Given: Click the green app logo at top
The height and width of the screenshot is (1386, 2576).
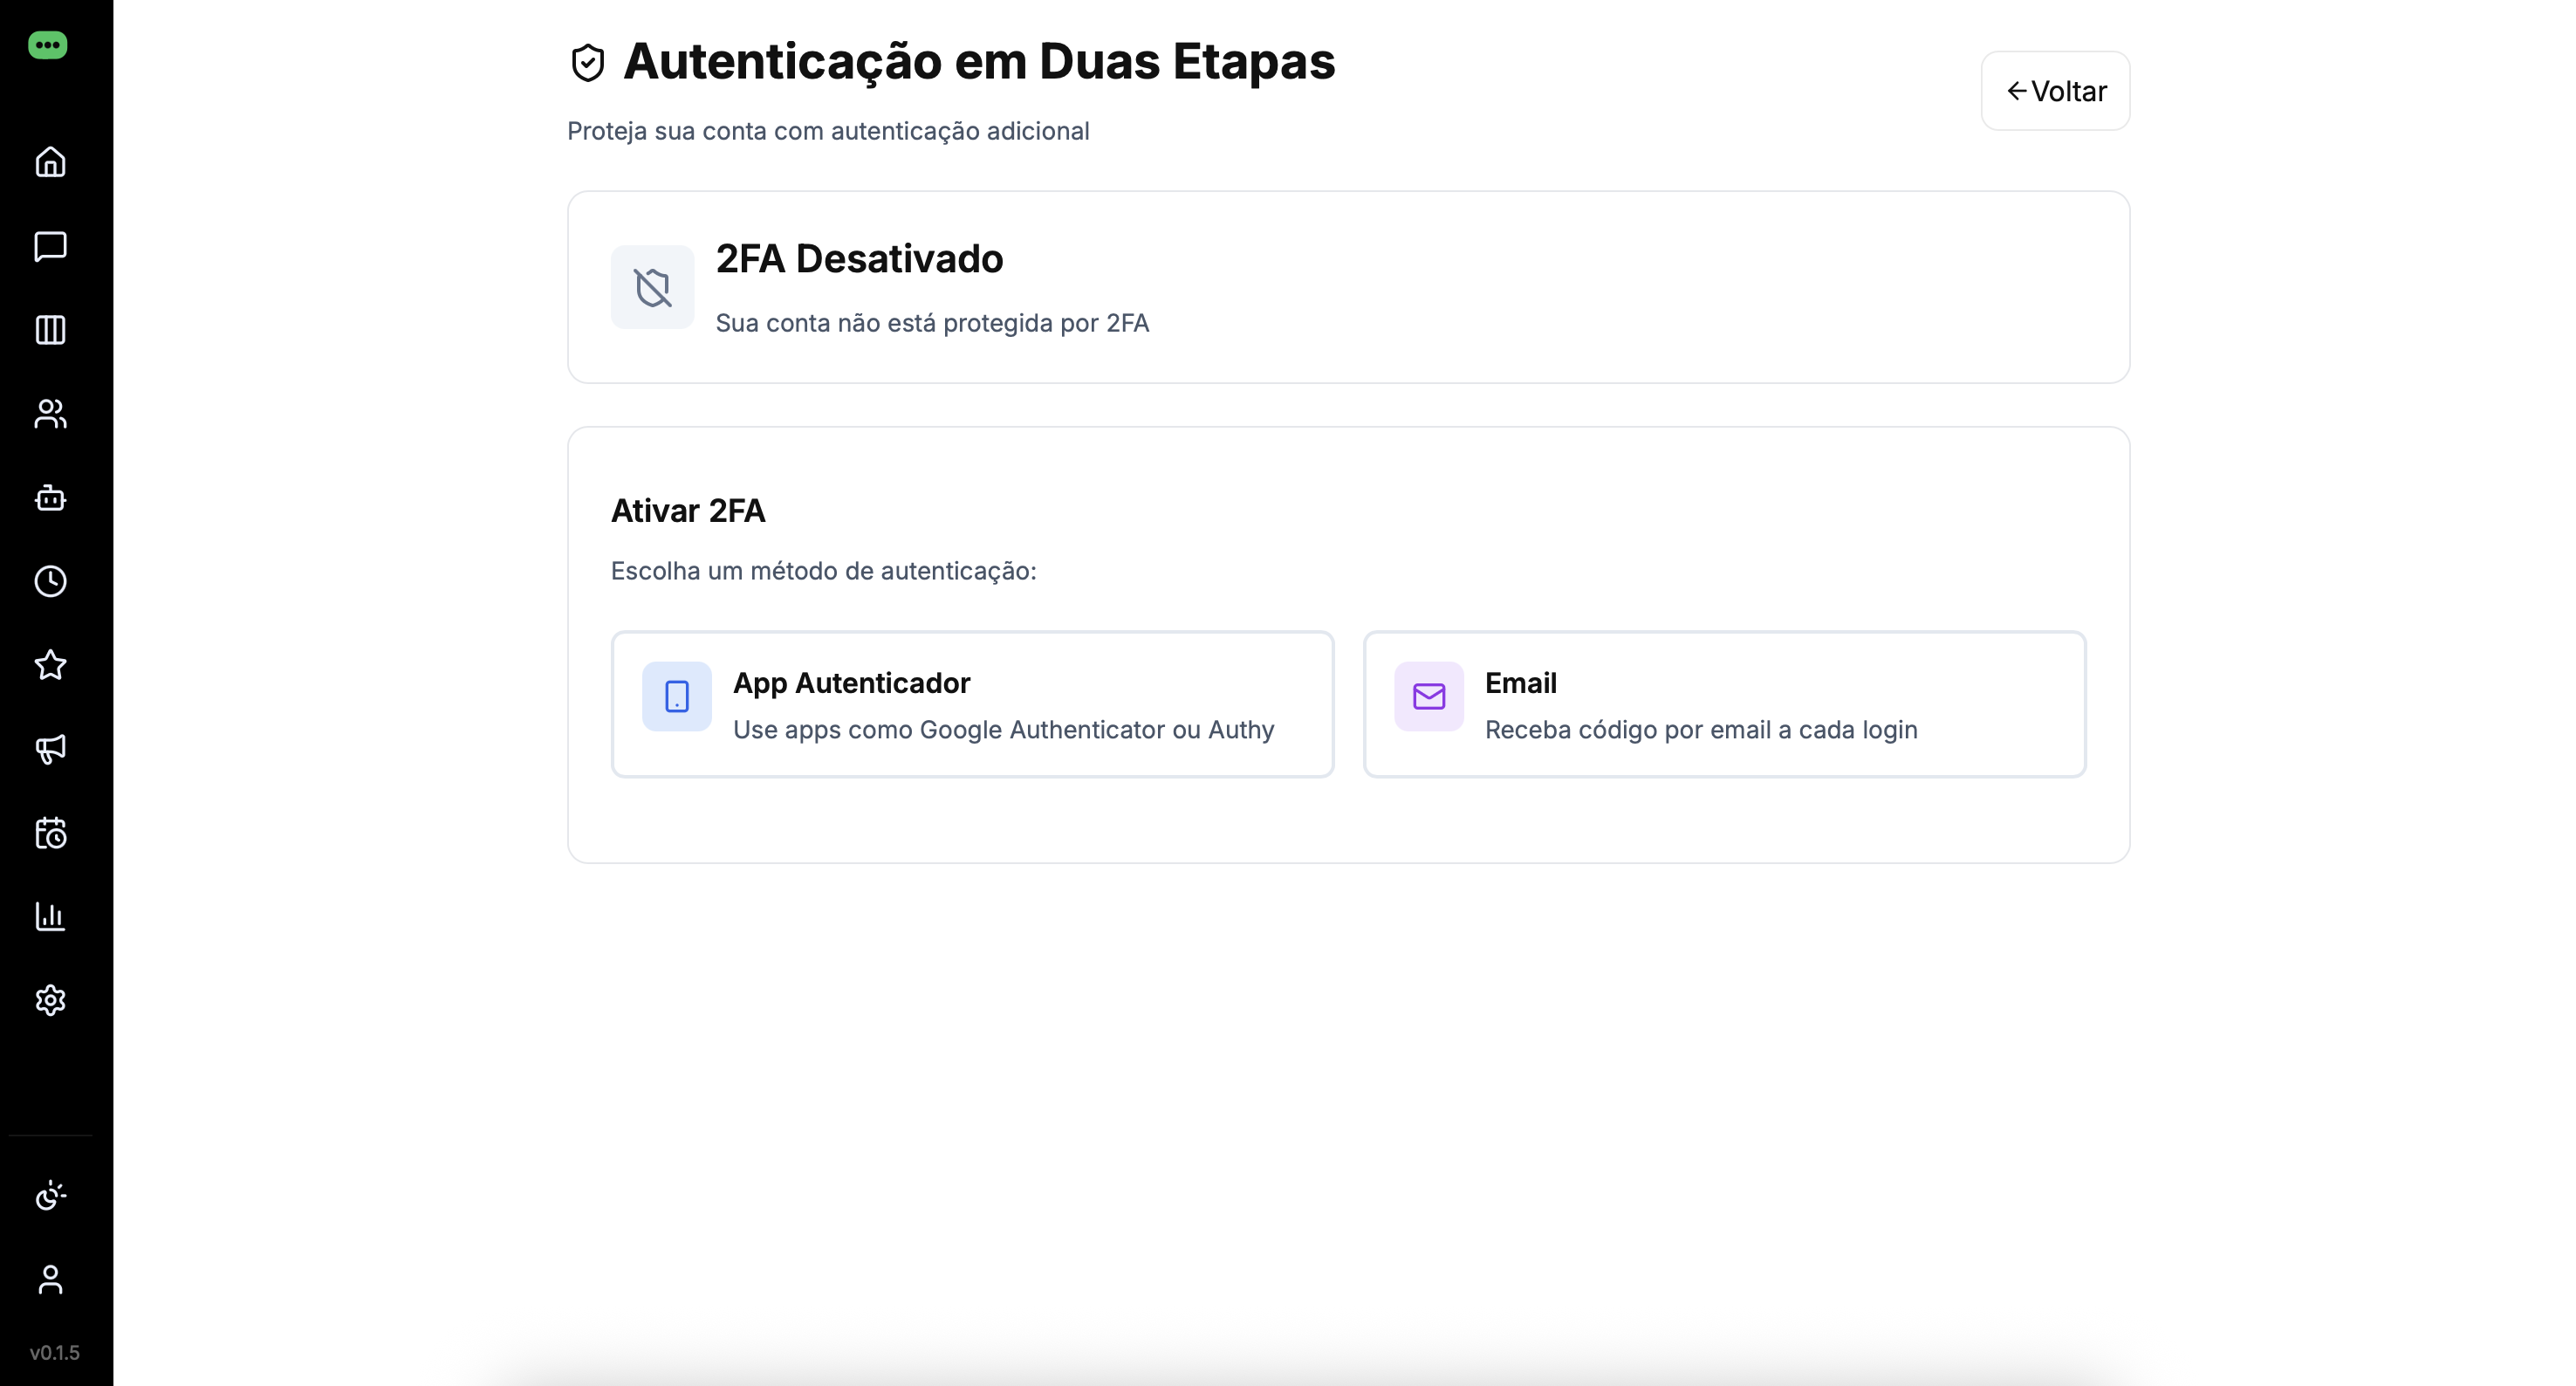Looking at the screenshot, I should [47, 45].
